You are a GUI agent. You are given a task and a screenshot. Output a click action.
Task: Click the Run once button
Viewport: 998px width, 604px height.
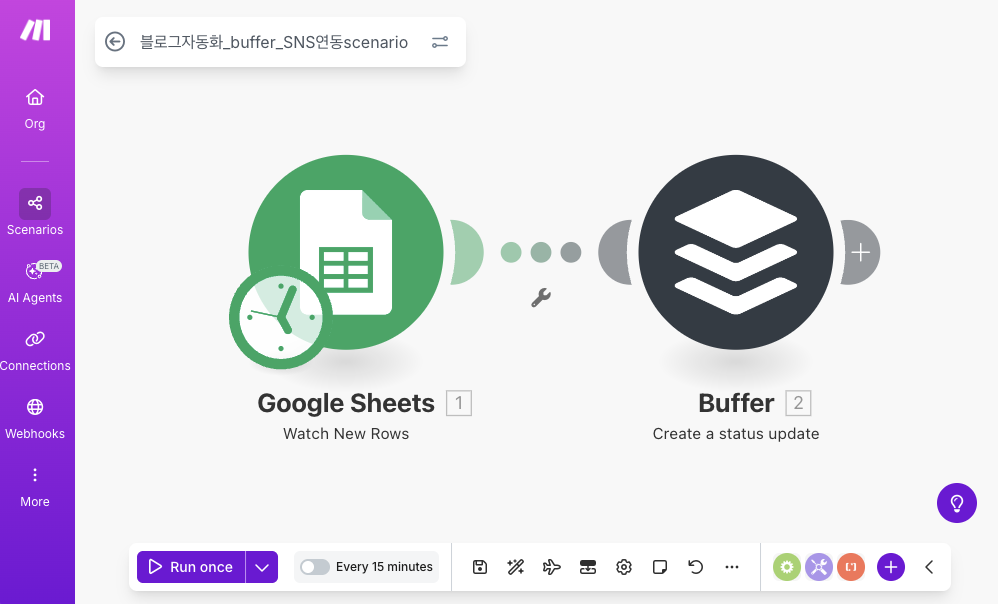click(191, 567)
